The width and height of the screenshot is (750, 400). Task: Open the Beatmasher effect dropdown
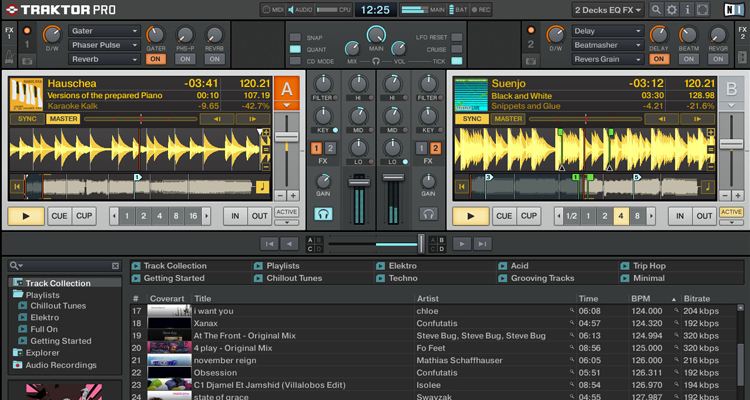point(607,45)
